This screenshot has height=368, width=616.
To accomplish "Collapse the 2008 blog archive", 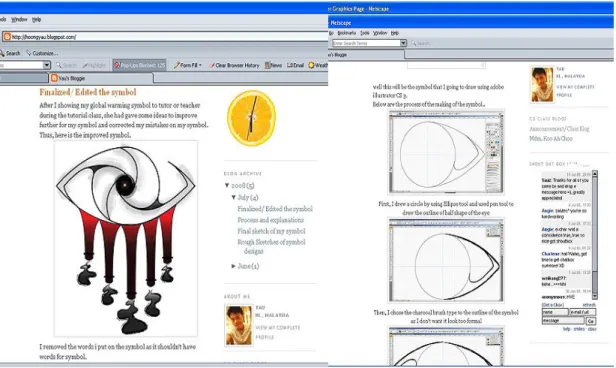I will point(227,185).
